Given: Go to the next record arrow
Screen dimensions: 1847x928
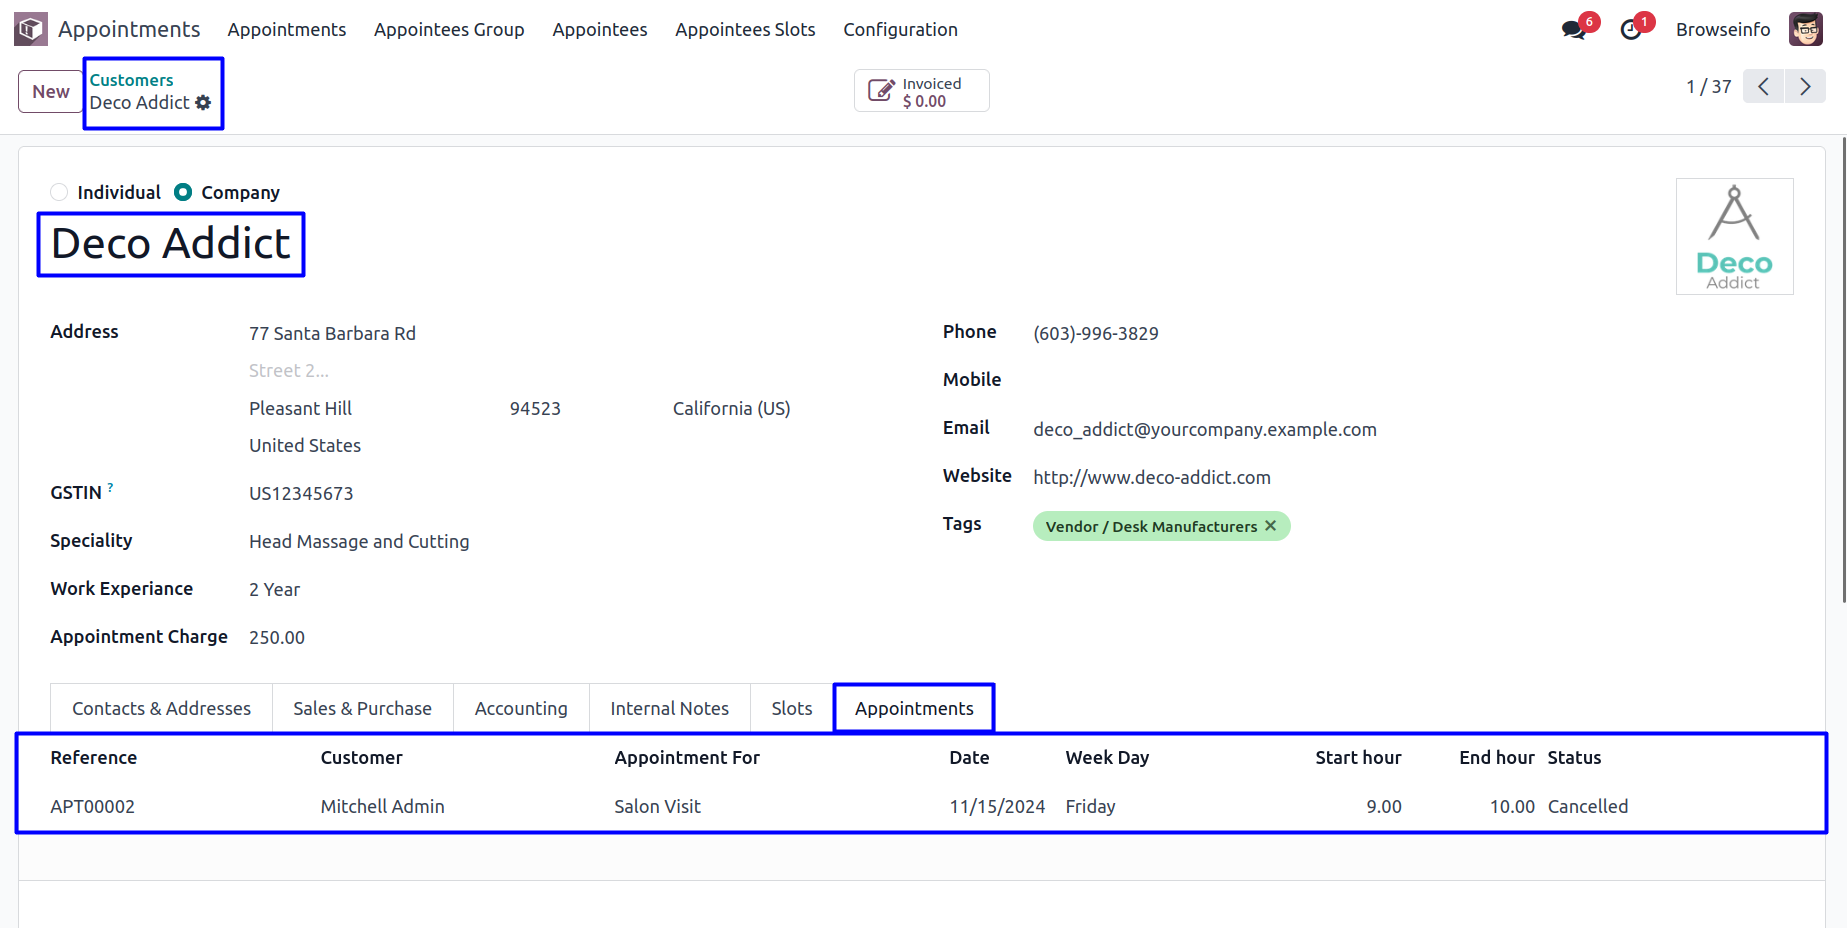Looking at the screenshot, I should [x=1805, y=87].
